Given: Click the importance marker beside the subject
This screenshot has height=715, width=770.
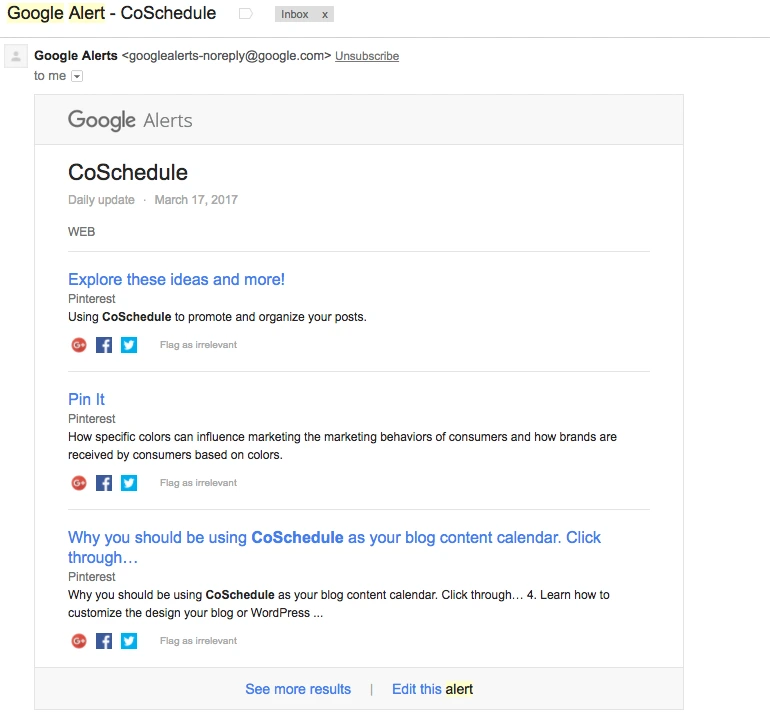Looking at the screenshot, I should [246, 14].
